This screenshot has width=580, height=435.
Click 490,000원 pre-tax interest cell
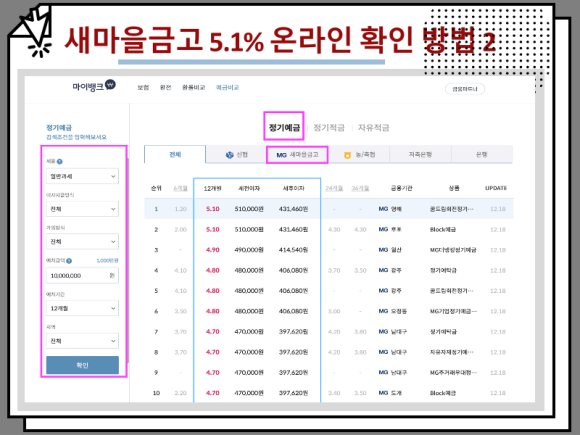(x=249, y=250)
